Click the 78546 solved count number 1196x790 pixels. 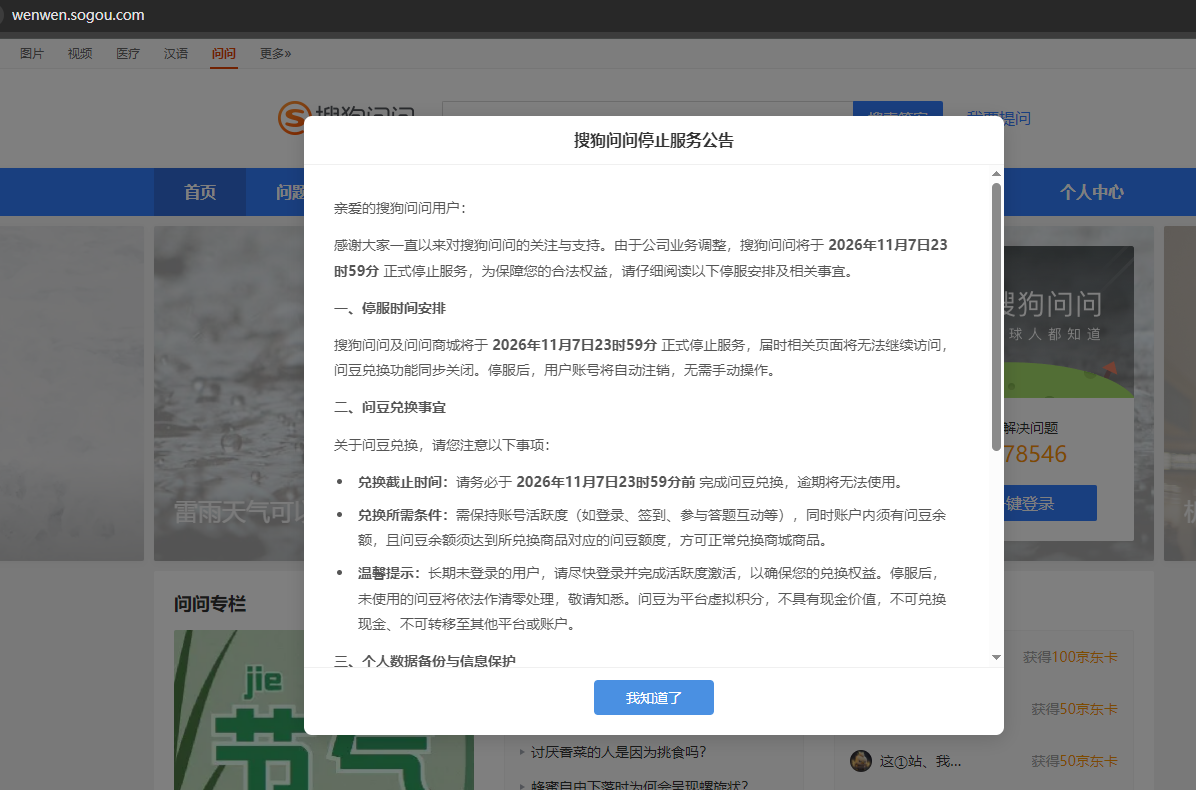1035,454
